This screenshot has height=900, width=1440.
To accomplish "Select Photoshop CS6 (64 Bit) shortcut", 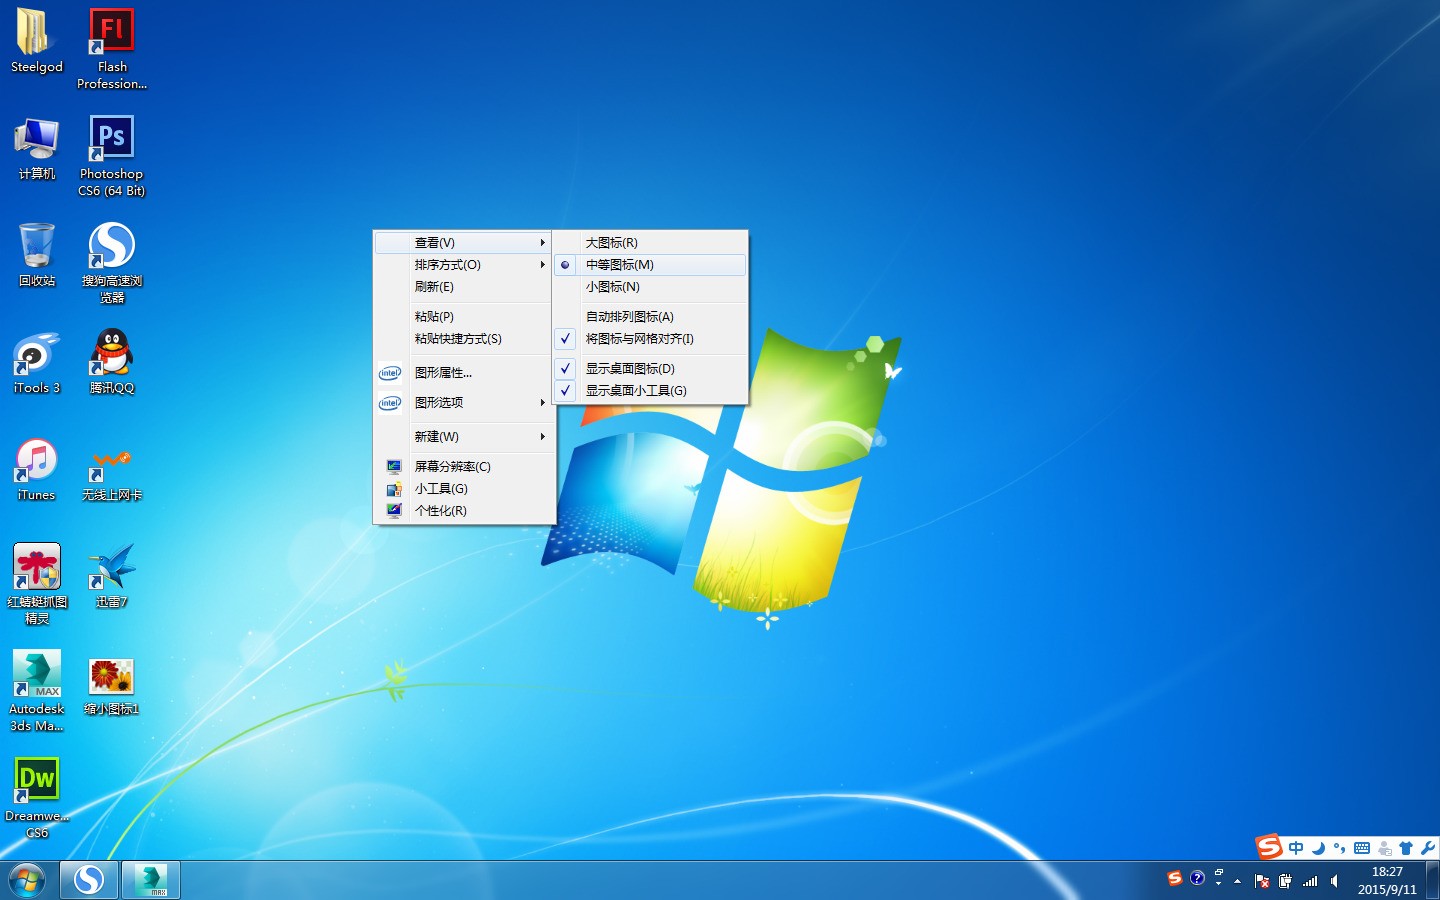I will coord(112,155).
